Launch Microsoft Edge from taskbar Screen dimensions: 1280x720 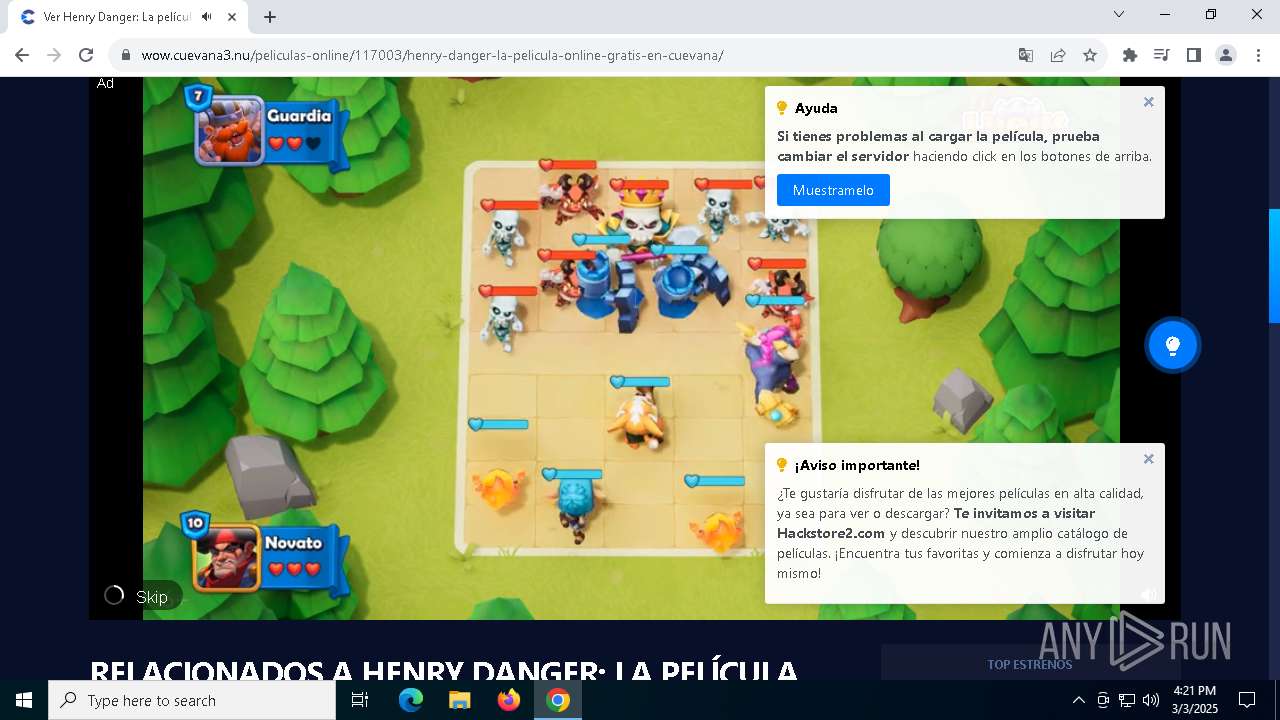point(411,700)
